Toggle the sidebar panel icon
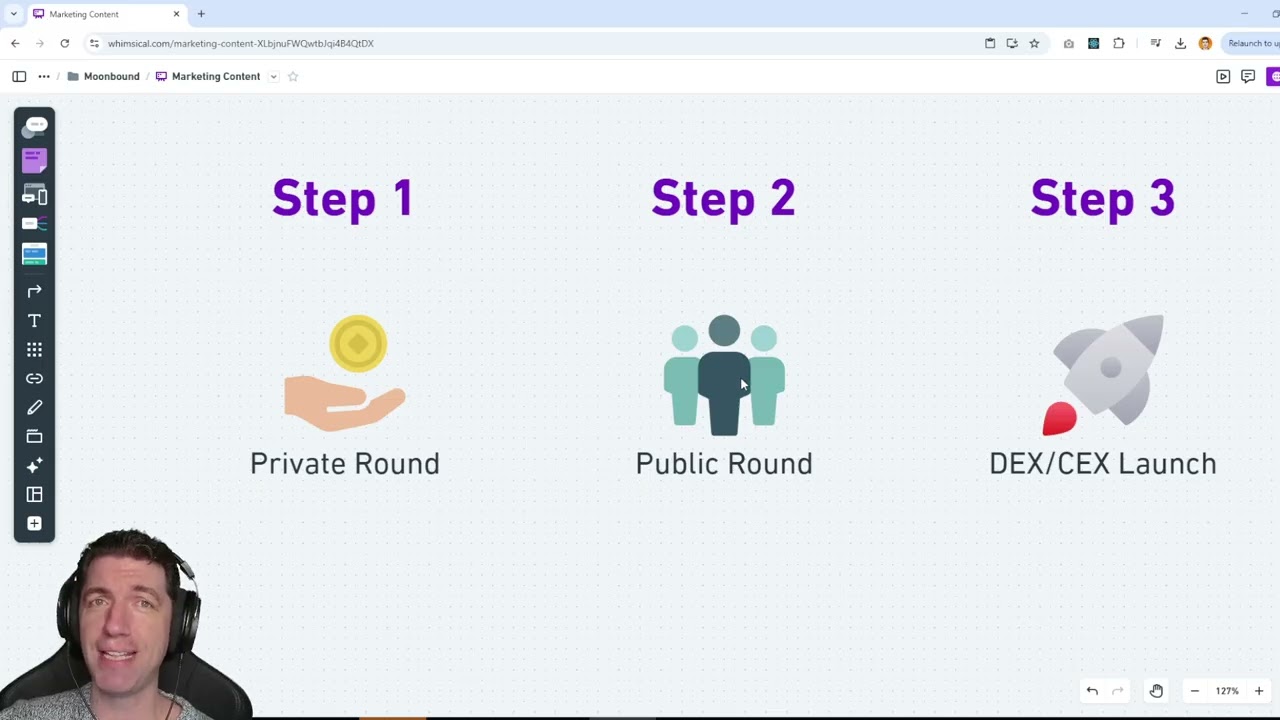The width and height of the screenshot is (1280, 720). 19,76
